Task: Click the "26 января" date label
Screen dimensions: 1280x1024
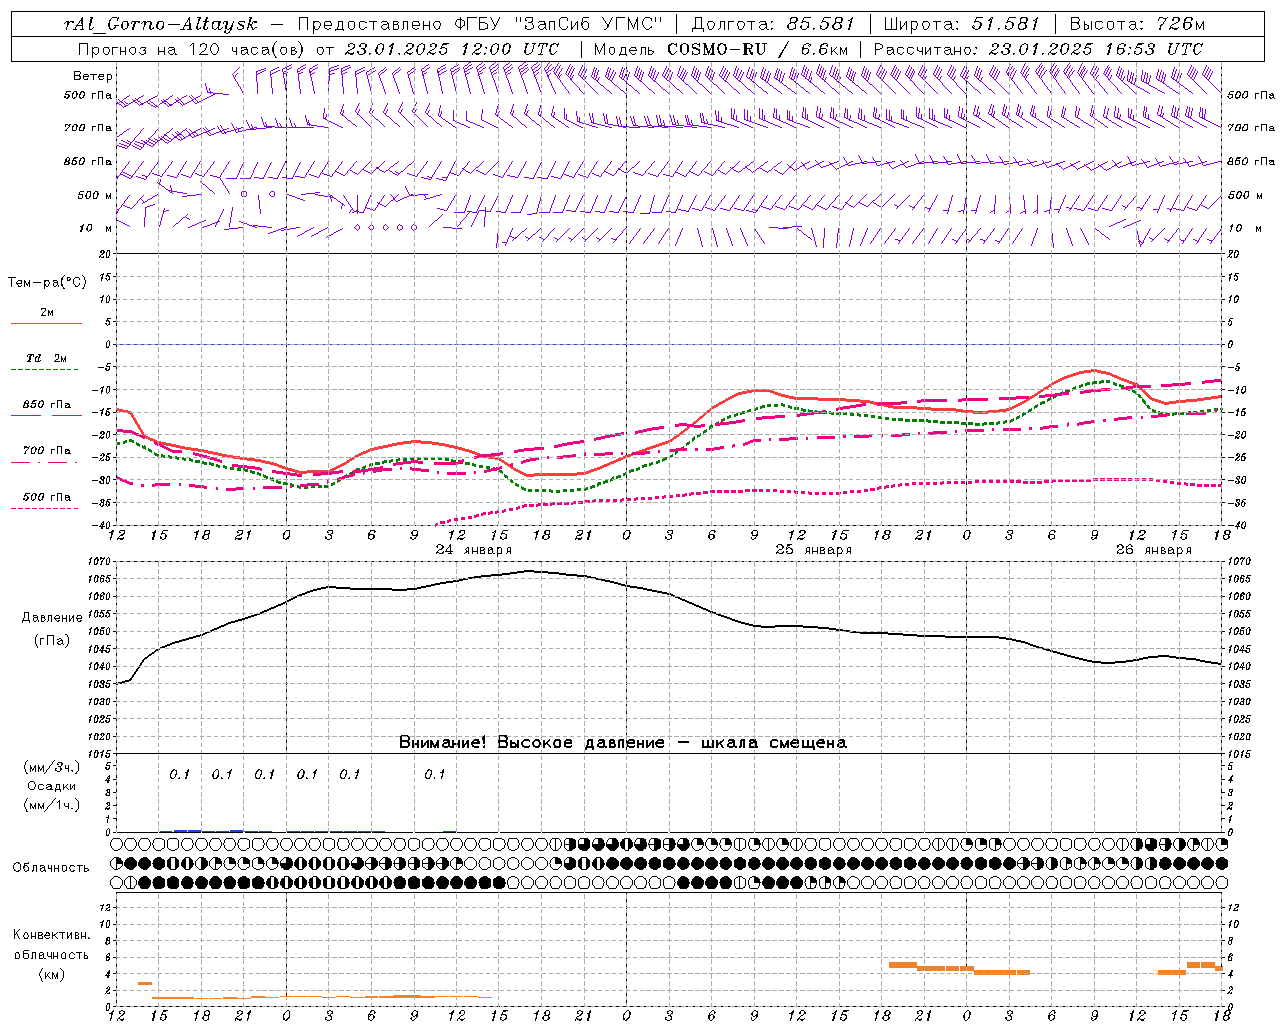Action: (x=1154, y=550)
